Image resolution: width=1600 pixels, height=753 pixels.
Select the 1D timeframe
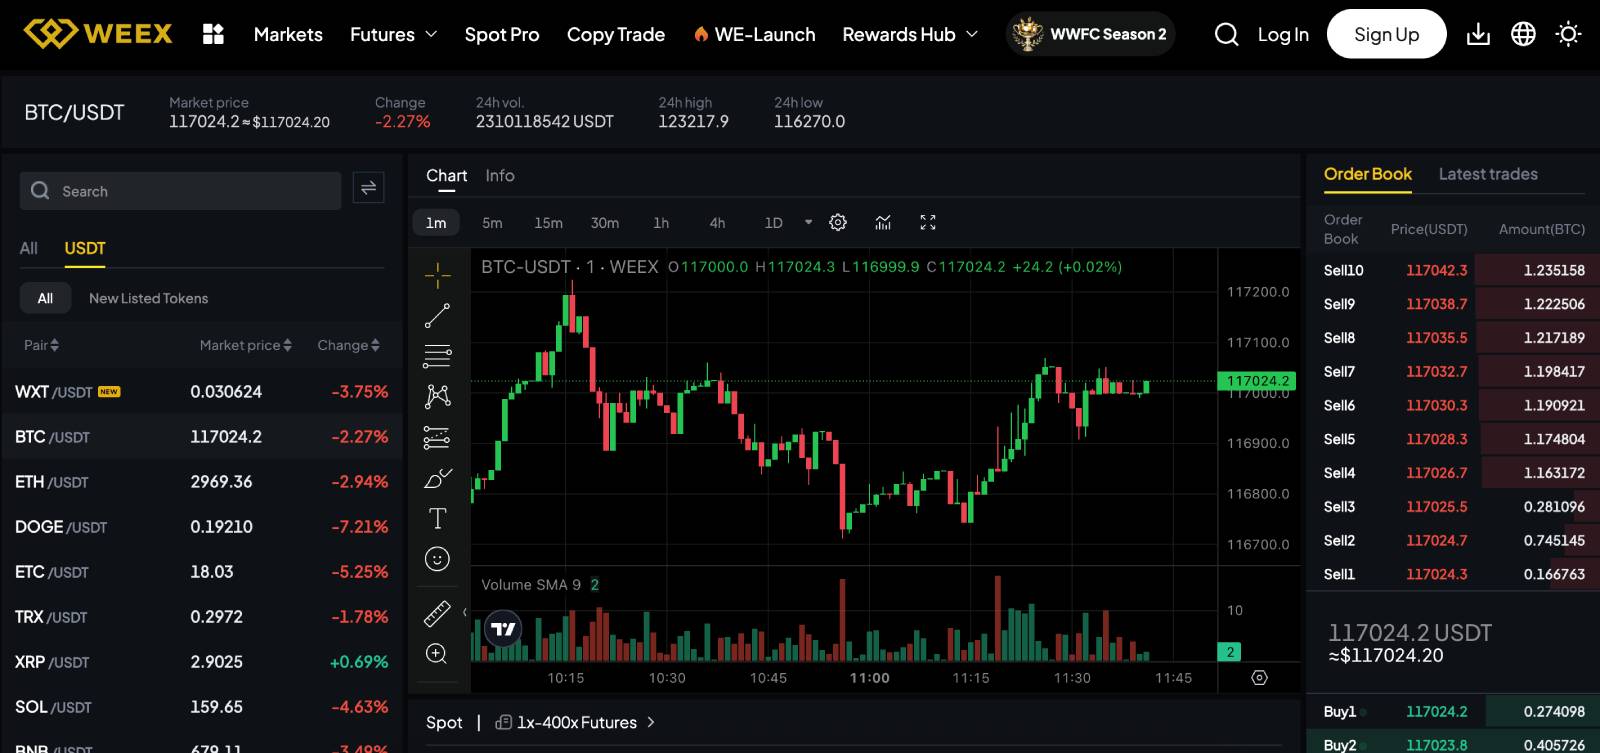[x=773, y=223]
